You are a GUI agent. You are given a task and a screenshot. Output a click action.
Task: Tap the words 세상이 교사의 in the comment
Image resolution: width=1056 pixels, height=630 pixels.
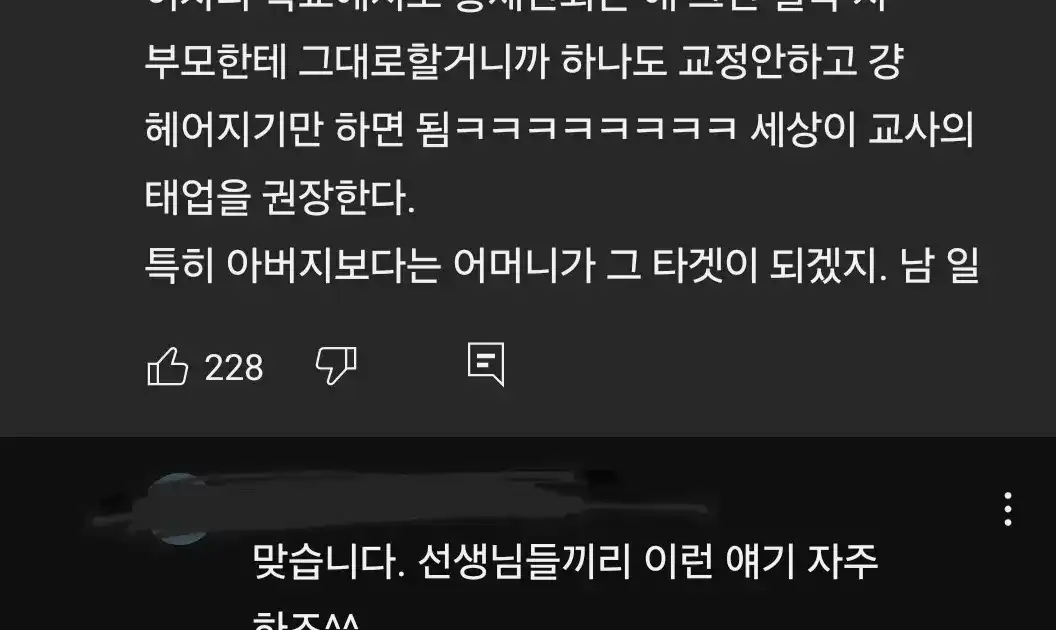point(862,129)
